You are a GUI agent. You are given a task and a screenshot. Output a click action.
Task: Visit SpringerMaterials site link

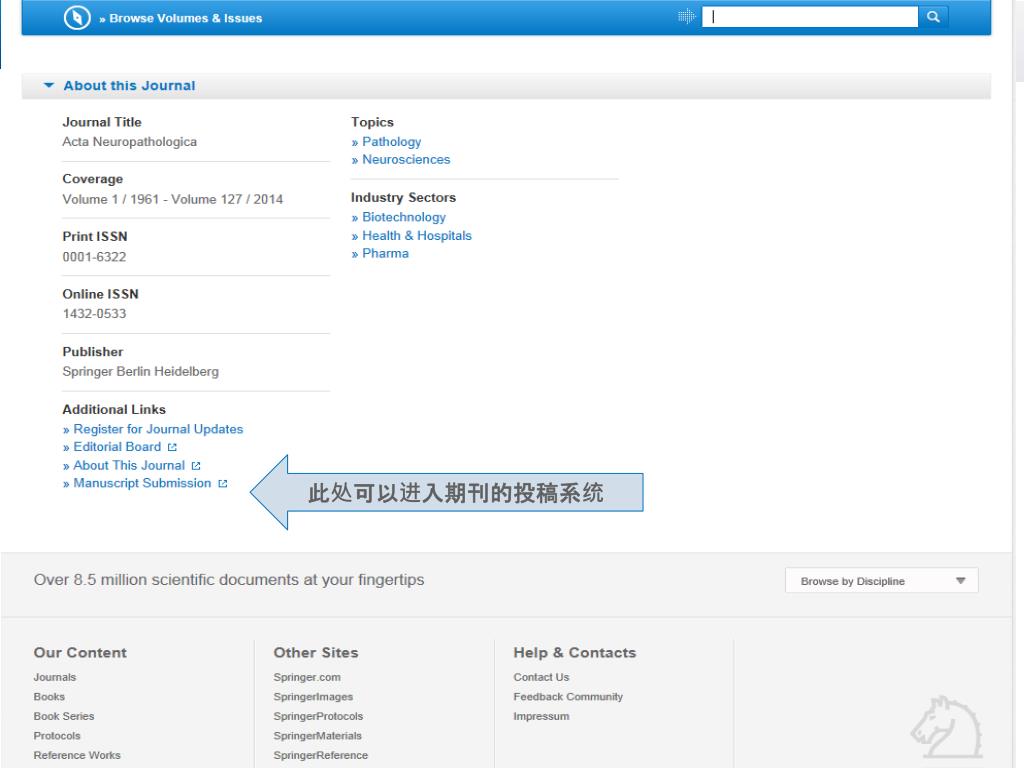coord(317,736)
